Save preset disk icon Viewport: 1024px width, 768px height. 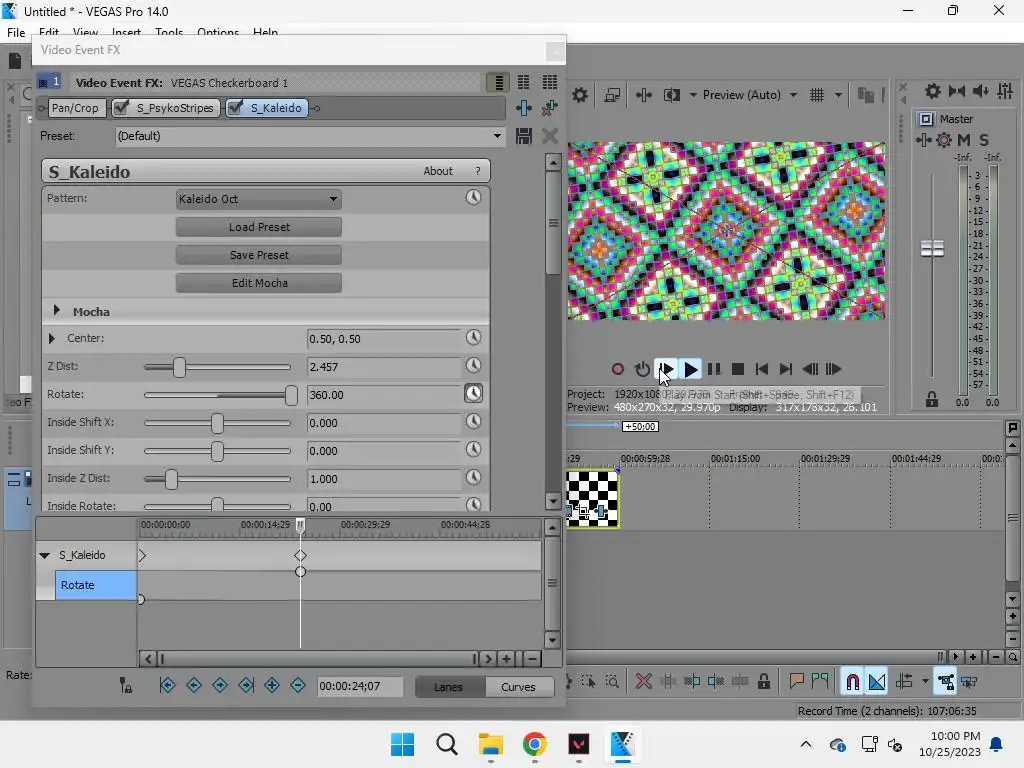click(524, 136)
